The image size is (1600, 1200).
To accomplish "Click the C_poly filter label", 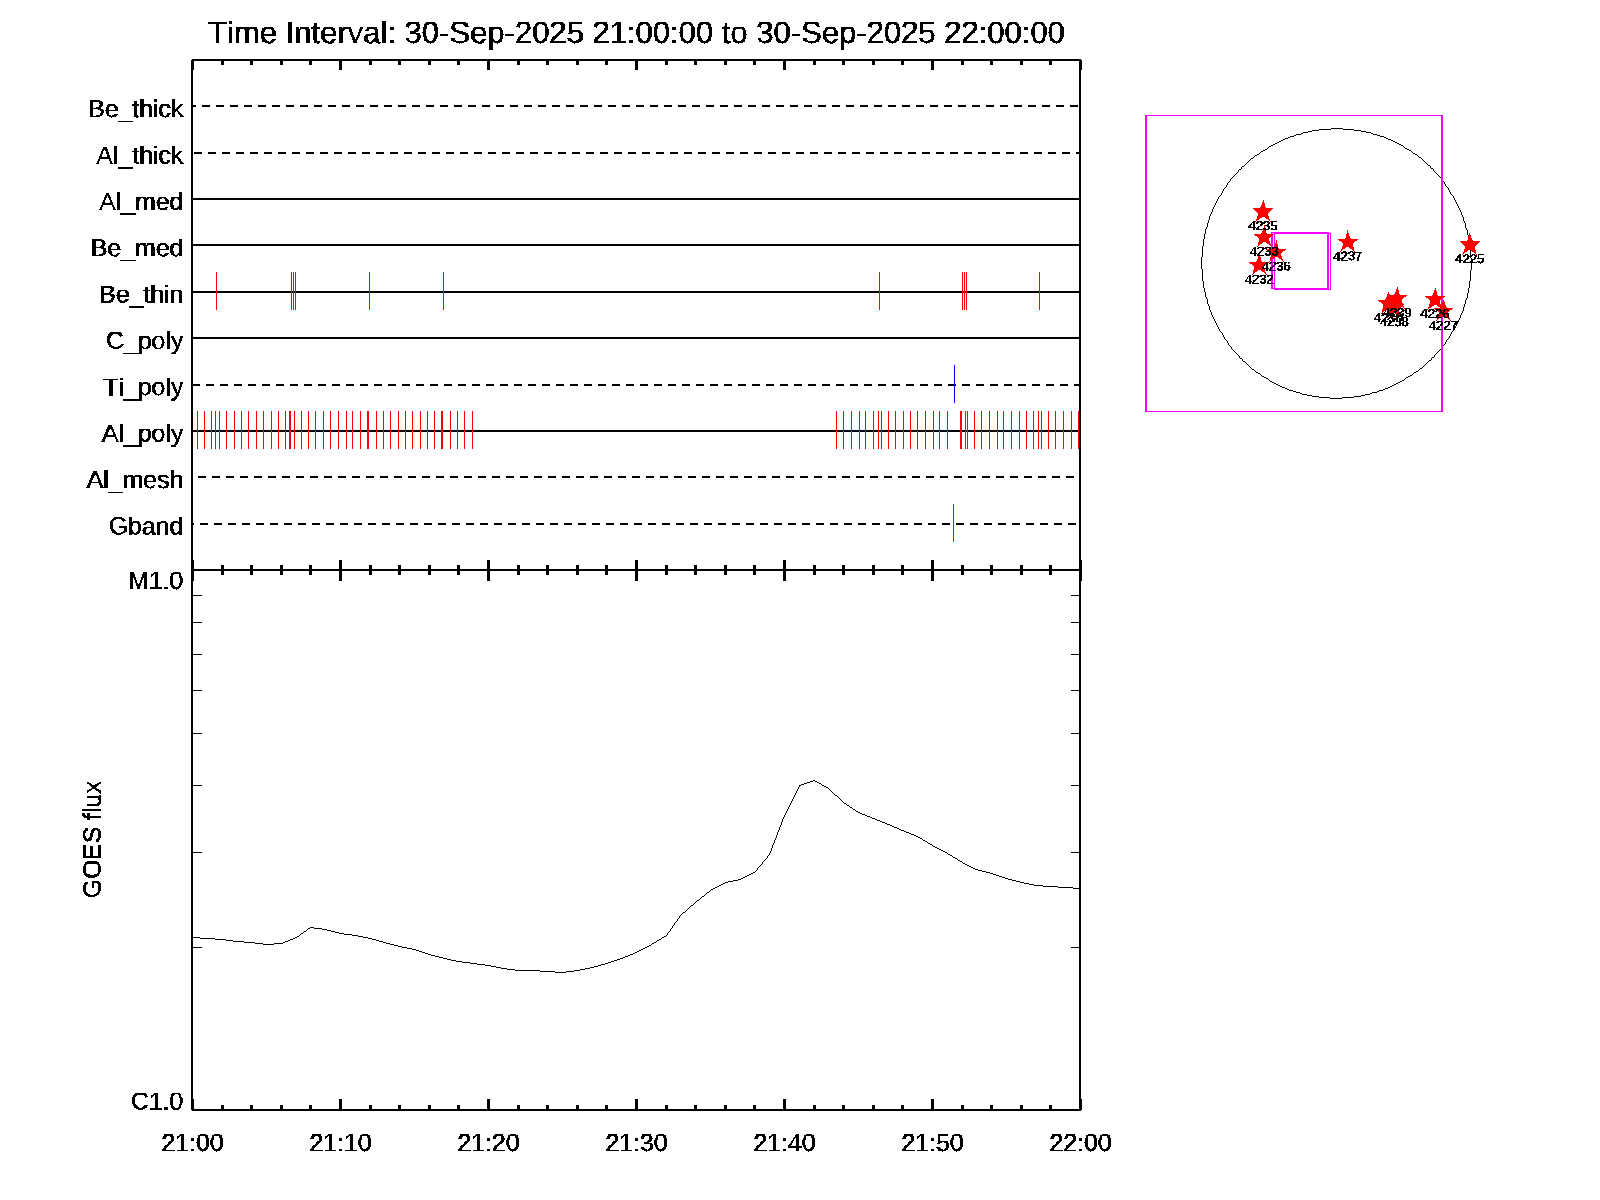I will (144, 341).
